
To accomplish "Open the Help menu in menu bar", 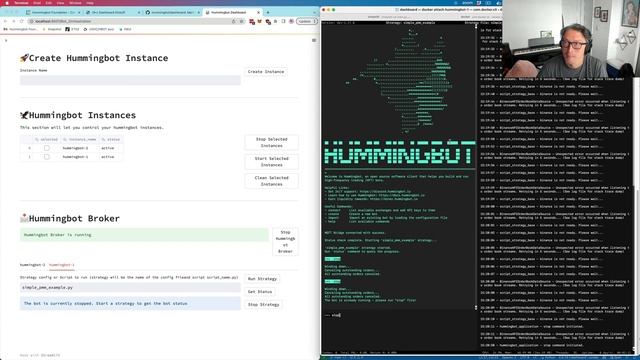I will pyautogui.click(x=90, y=3).
